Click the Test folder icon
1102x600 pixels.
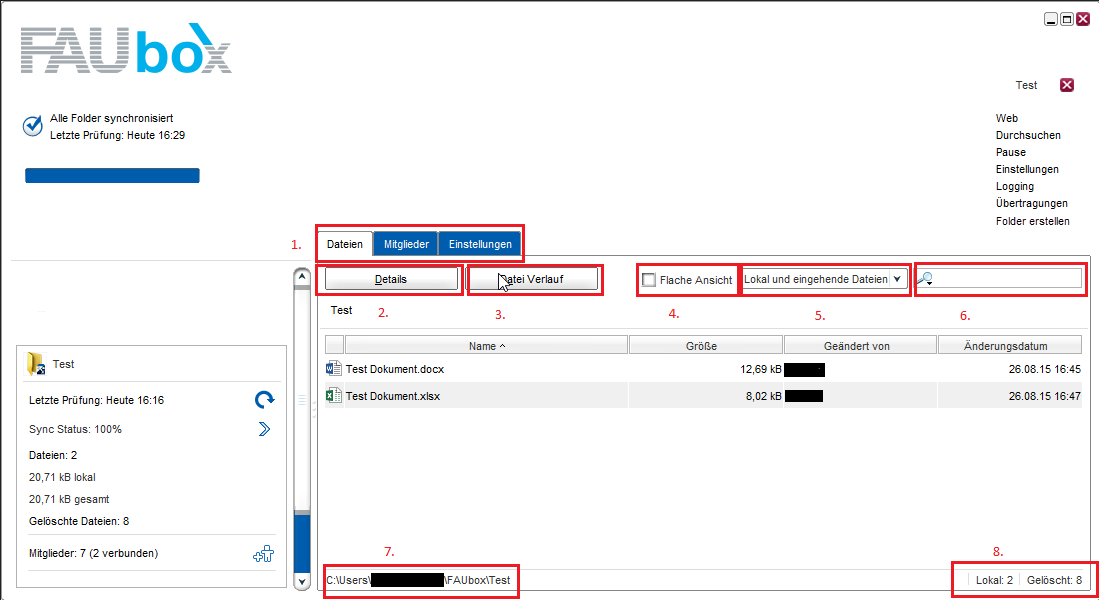[x=36, y=364]
